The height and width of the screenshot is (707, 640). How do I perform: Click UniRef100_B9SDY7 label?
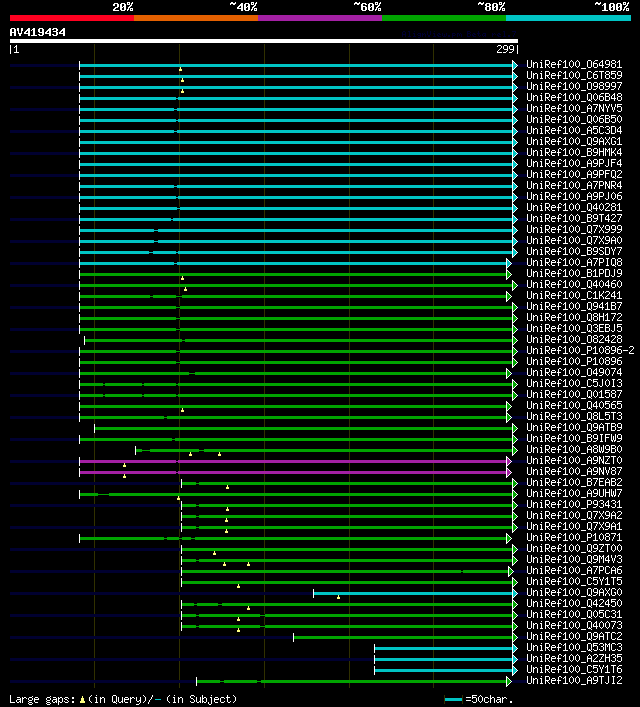pyautogui.click(x=574, y=252)
